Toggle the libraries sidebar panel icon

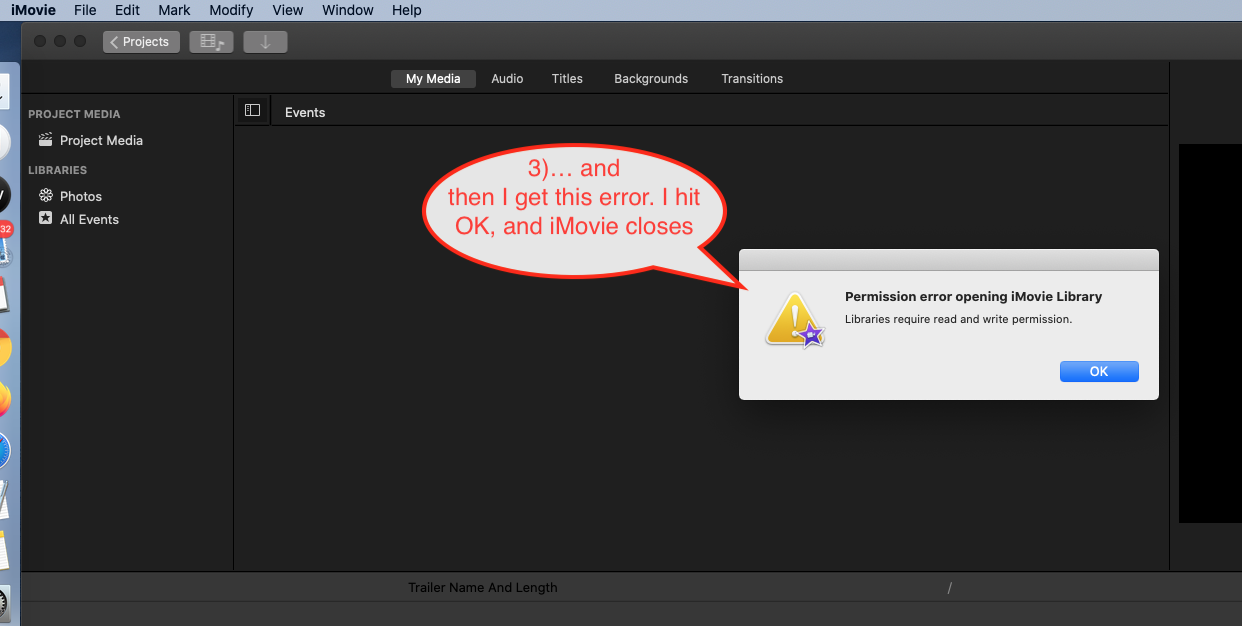point(252,111)
